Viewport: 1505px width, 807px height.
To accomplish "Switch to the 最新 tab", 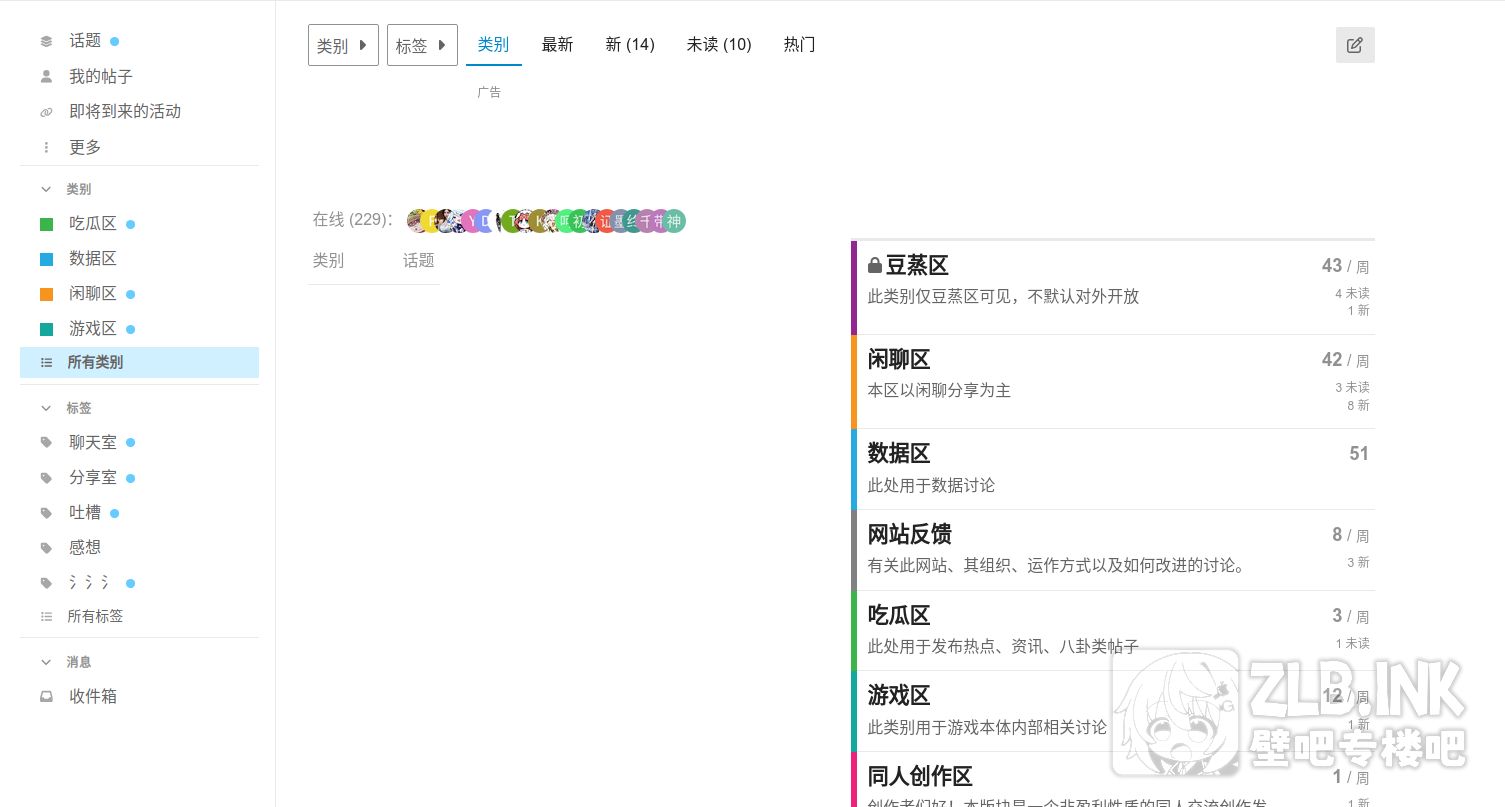I will click(x=557, y=45).
